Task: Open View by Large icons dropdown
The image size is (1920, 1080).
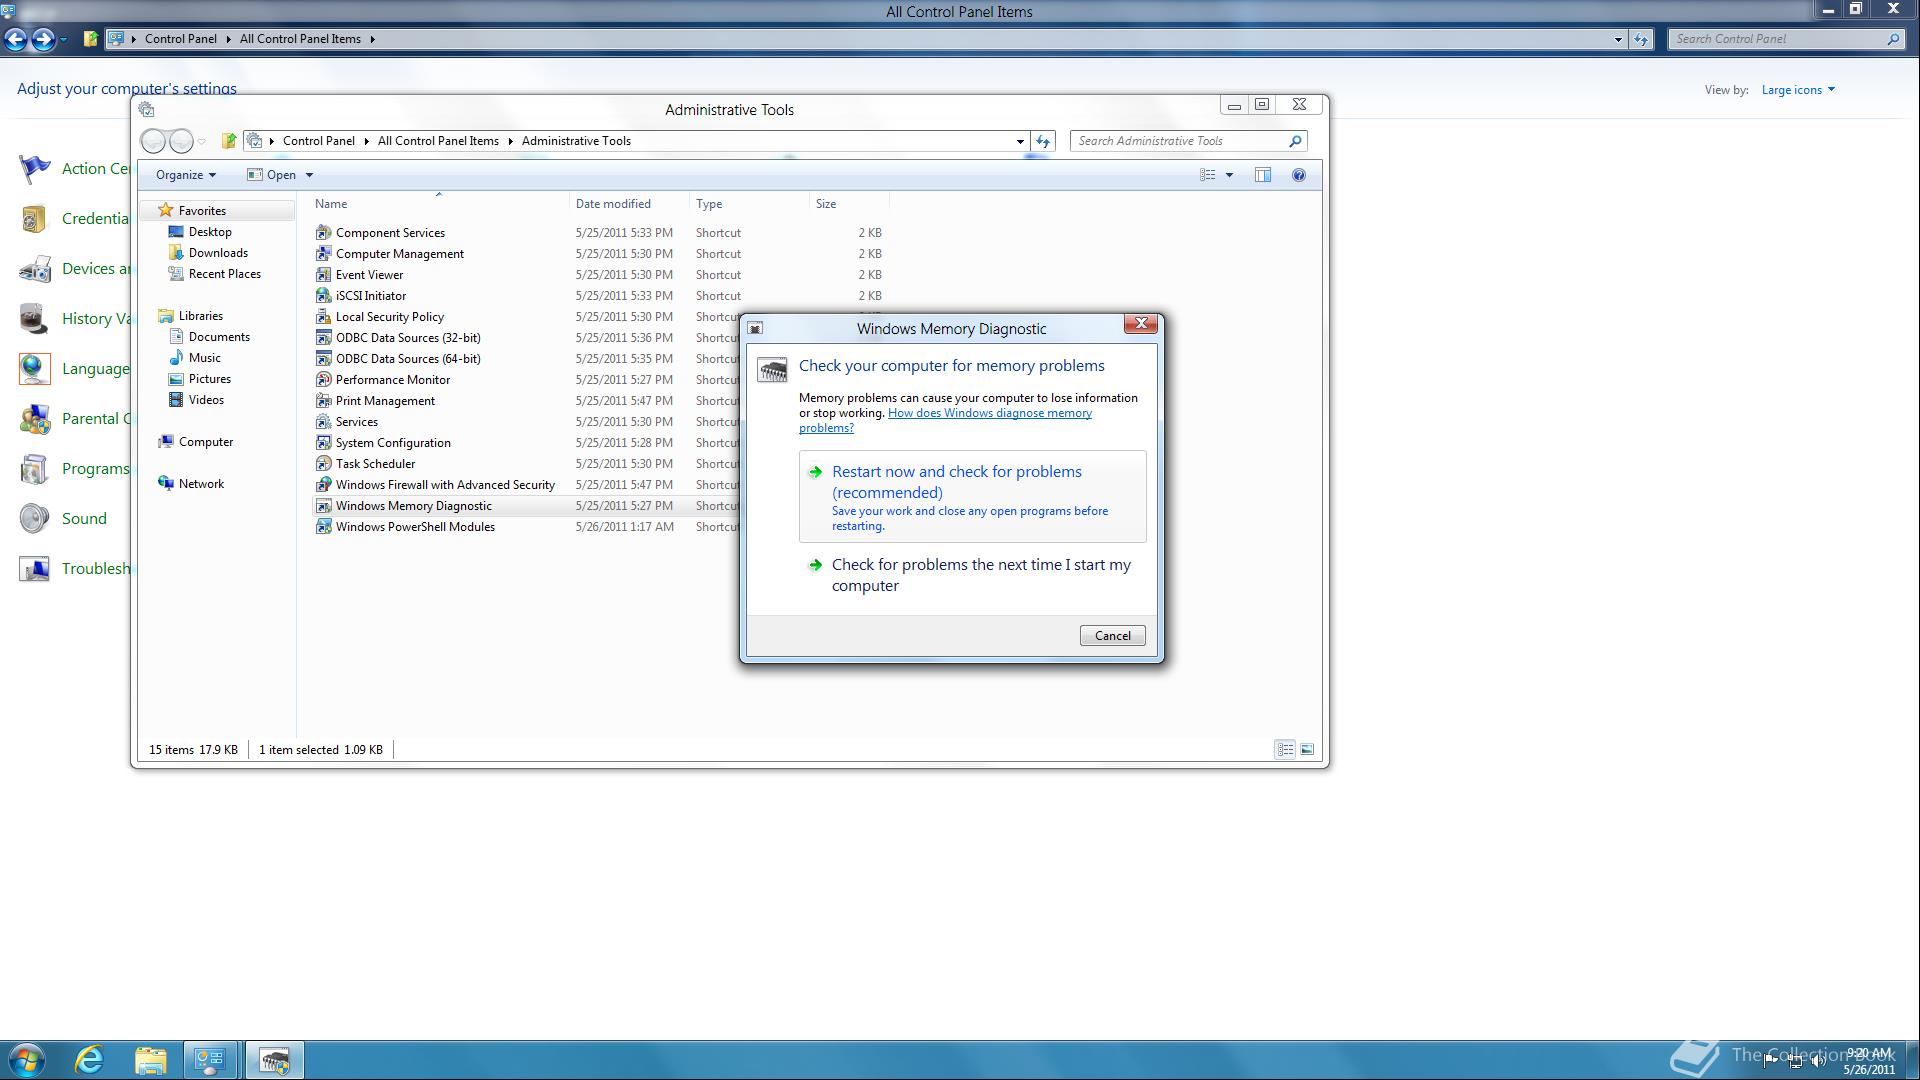Action: point(1798,90)
